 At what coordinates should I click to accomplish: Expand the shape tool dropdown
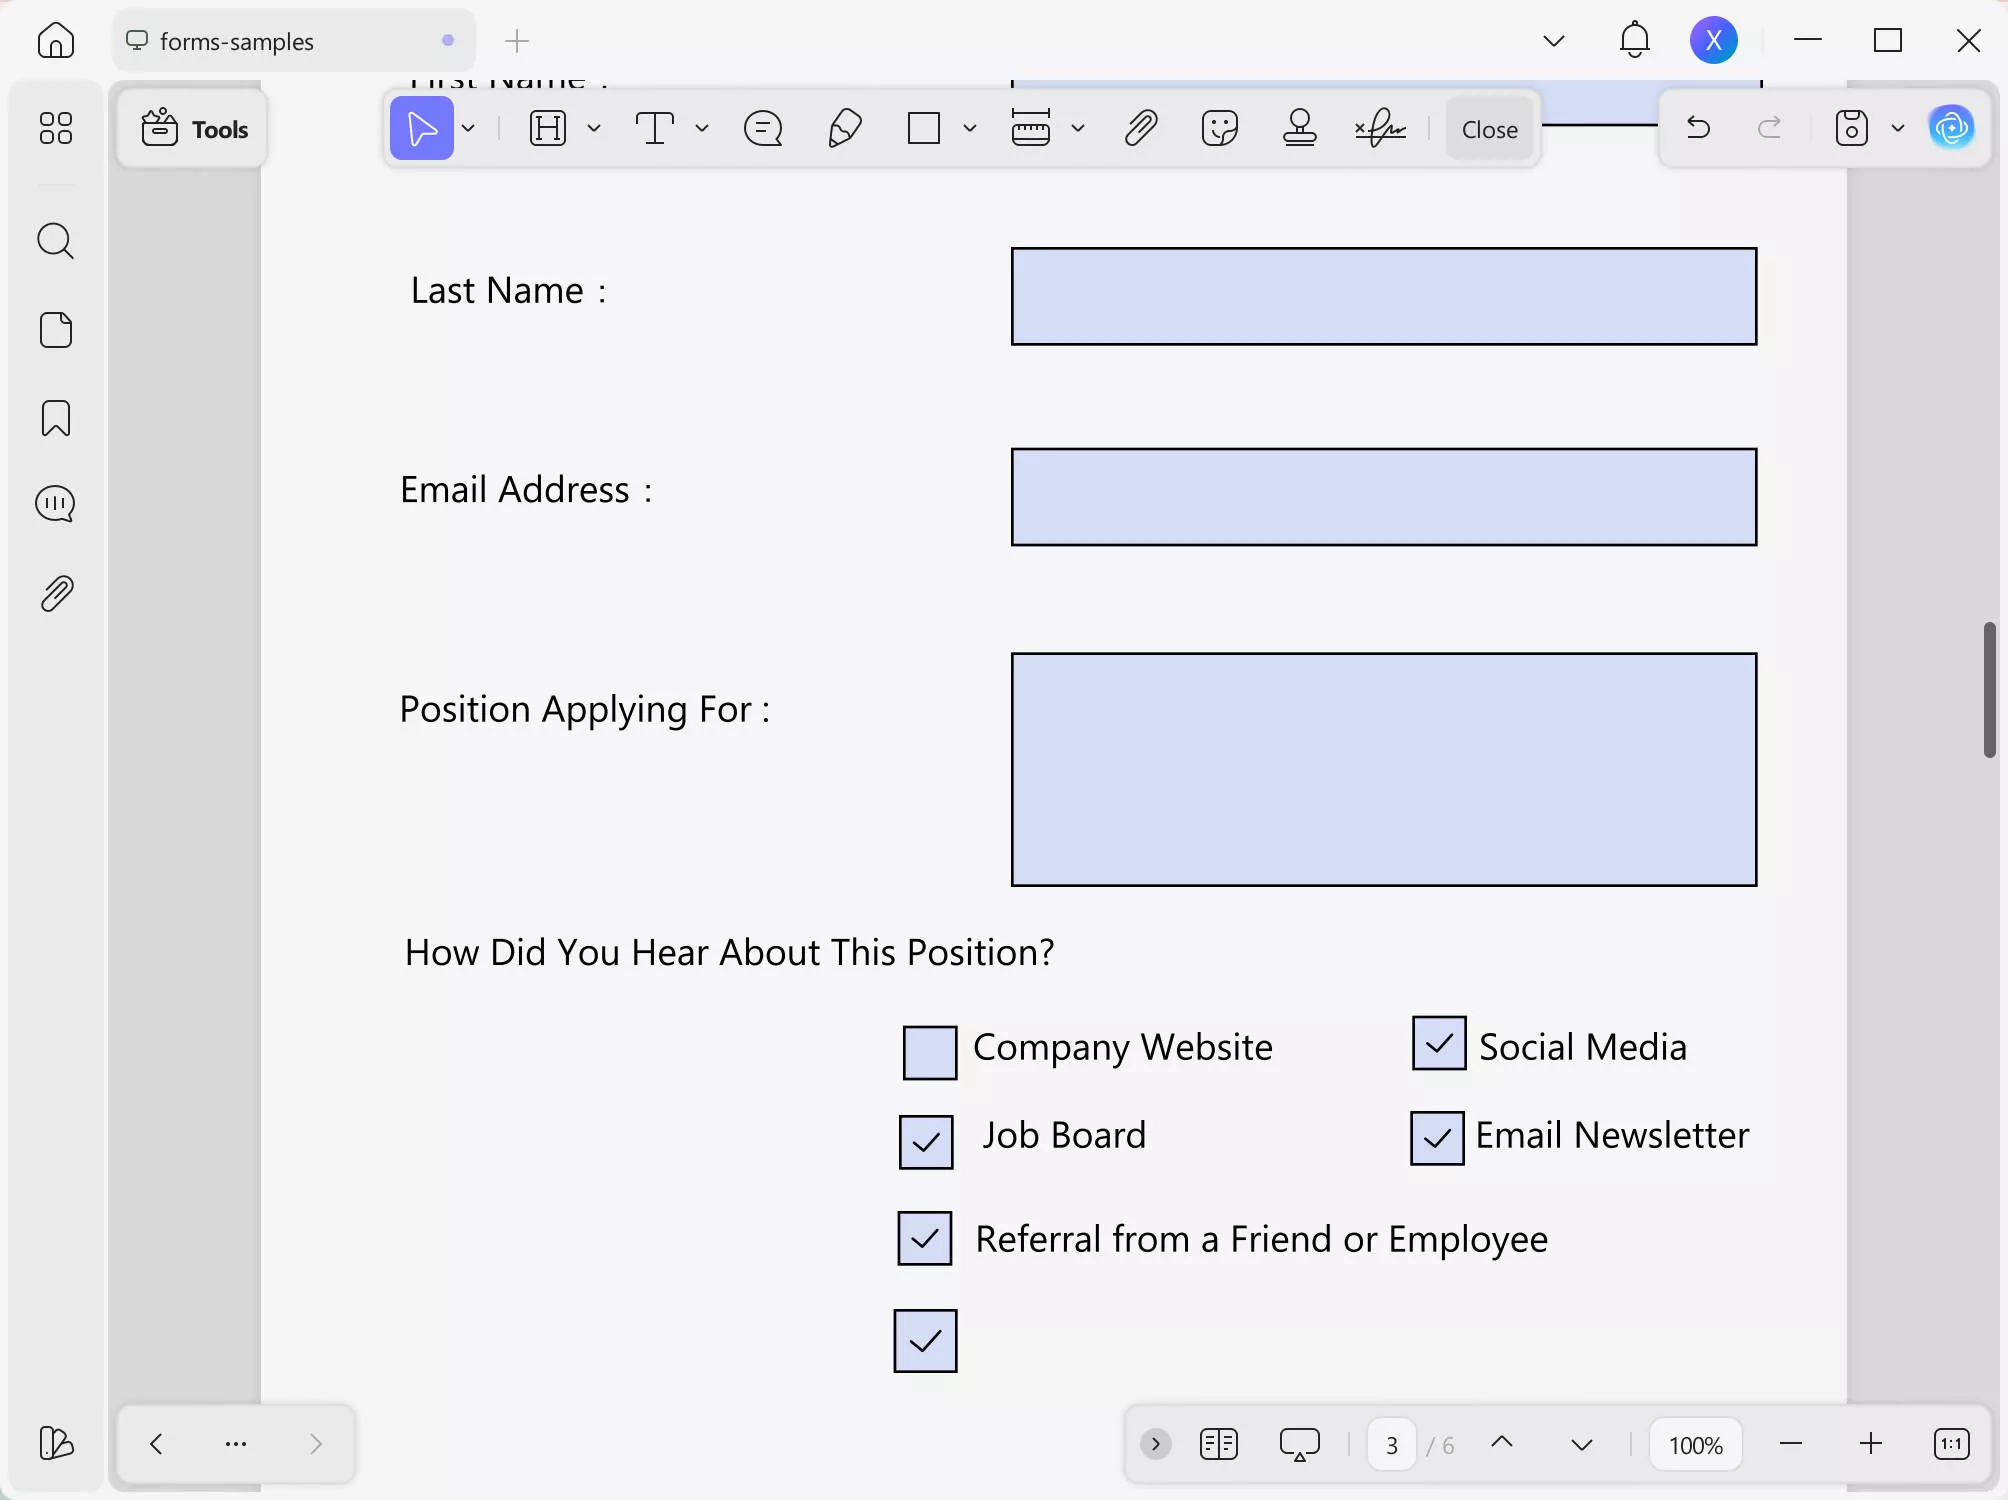point(969,128)
